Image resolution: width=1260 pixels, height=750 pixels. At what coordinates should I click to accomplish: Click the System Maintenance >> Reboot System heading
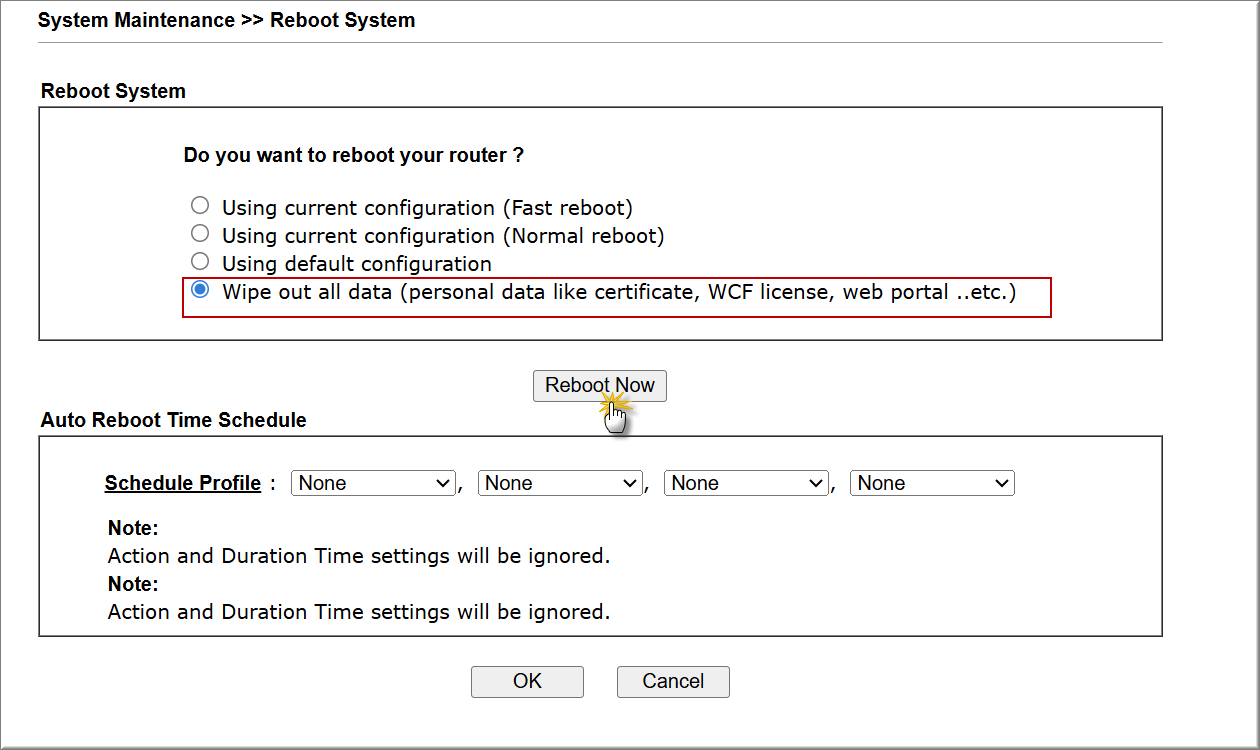226,20
